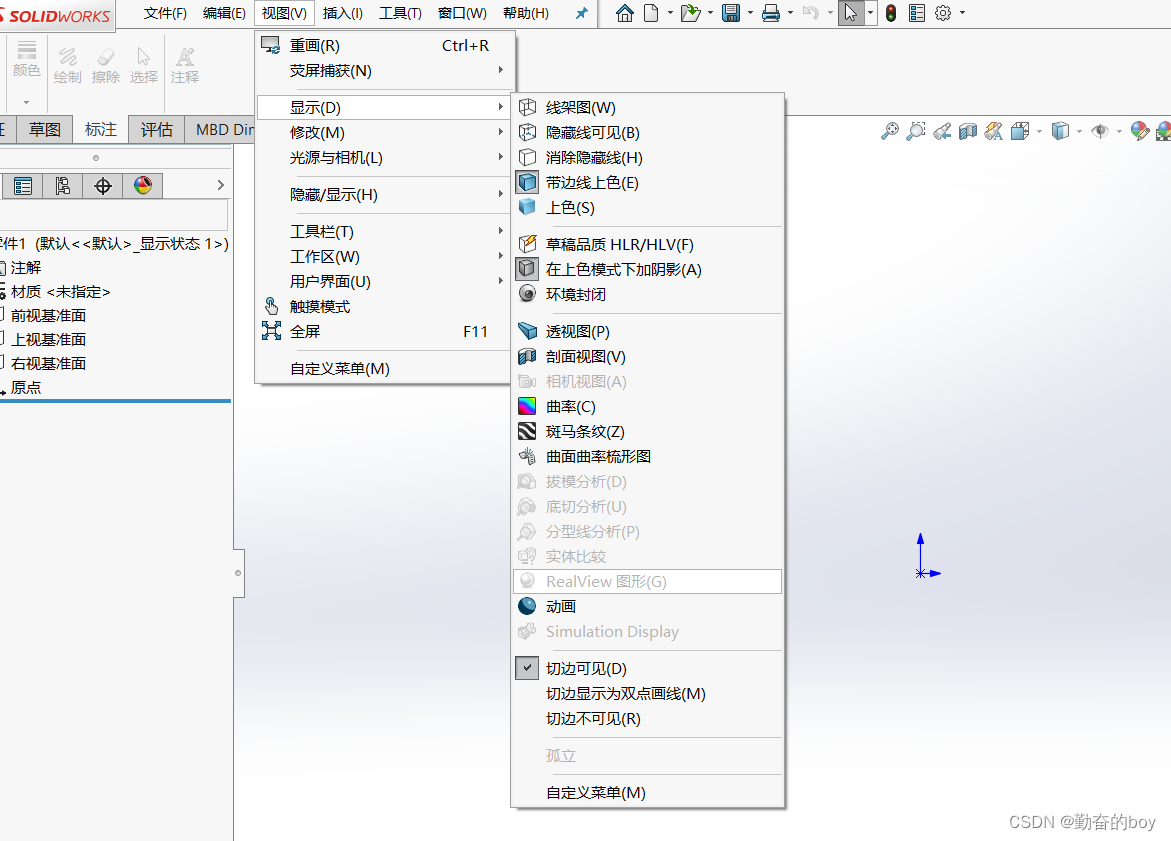Enable 斑马条纹(Z) zebra stripes
1171x841 pixels.
click(647, 432)
